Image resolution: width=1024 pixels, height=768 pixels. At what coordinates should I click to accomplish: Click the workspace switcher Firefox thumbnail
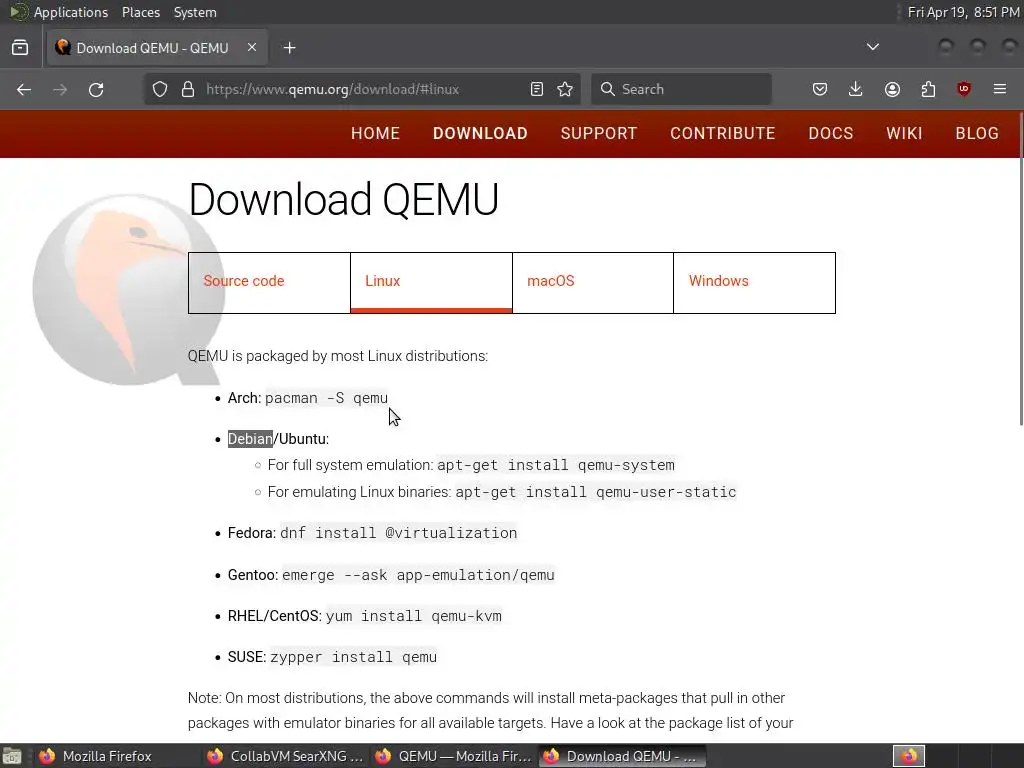909,756
